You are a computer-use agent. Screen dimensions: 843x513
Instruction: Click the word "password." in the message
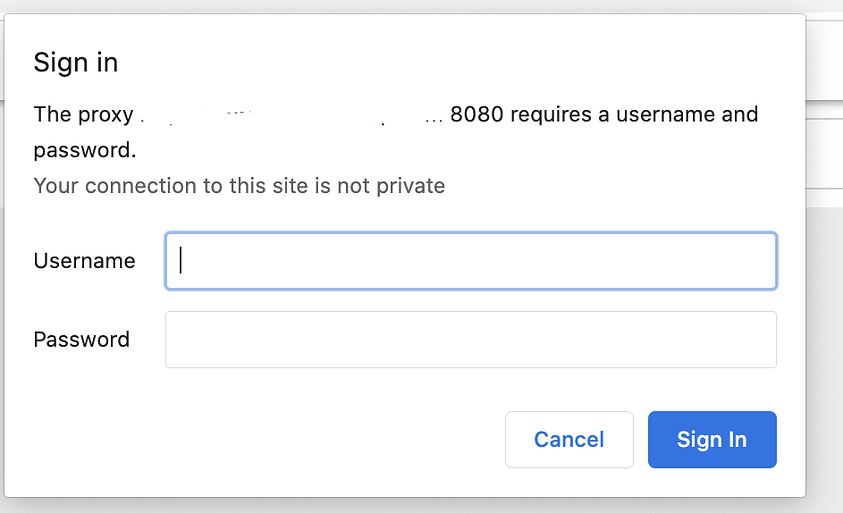click(x=84, y=150)
